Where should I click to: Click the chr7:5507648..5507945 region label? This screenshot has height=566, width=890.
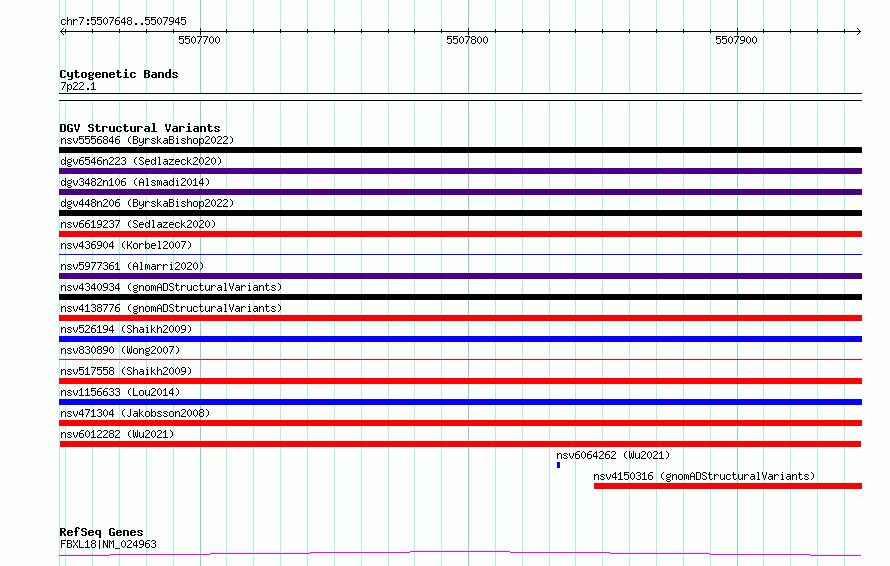point(123,21)
